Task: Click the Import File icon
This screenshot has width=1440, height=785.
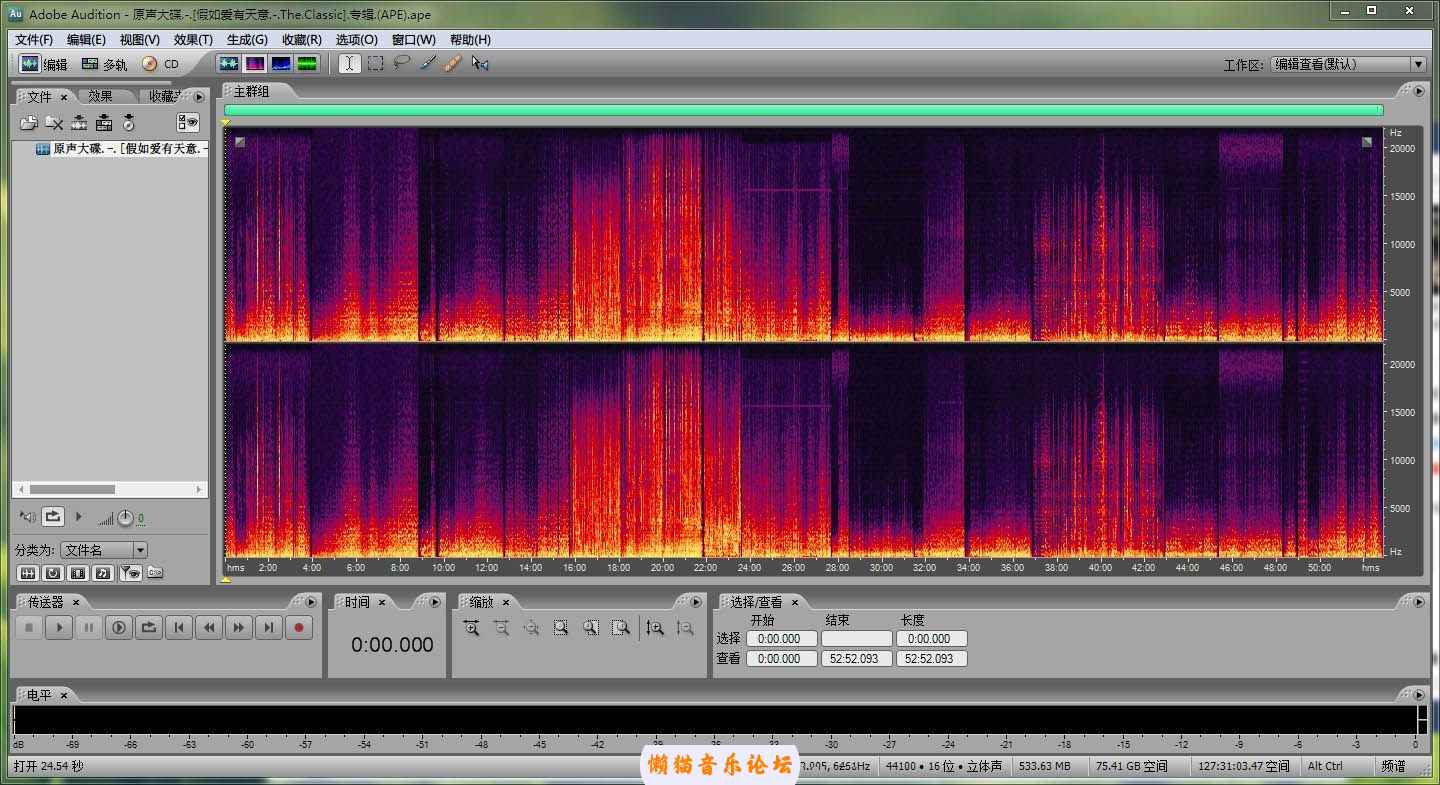Action: [28, 123]
